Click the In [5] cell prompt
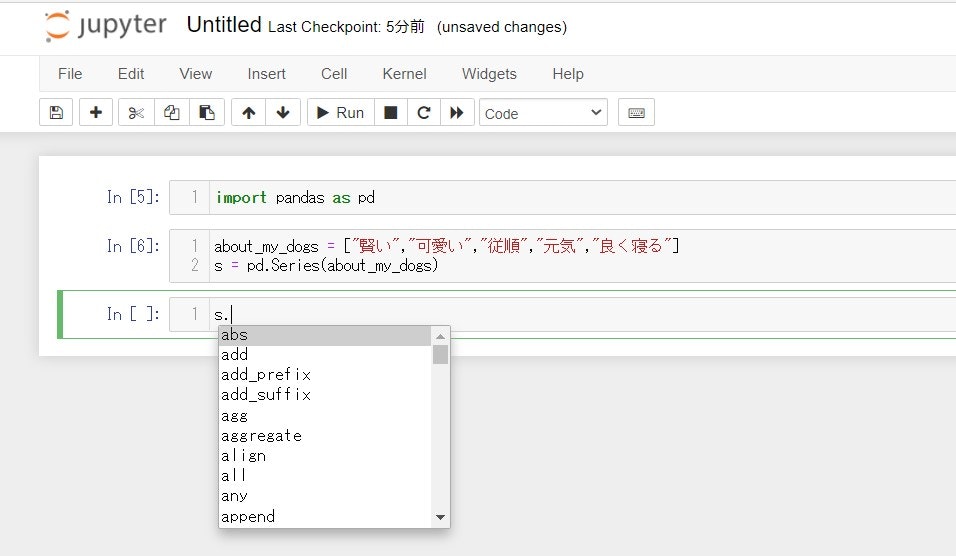Viewport: 956px width, 556px height. click(x=133, y=198)
